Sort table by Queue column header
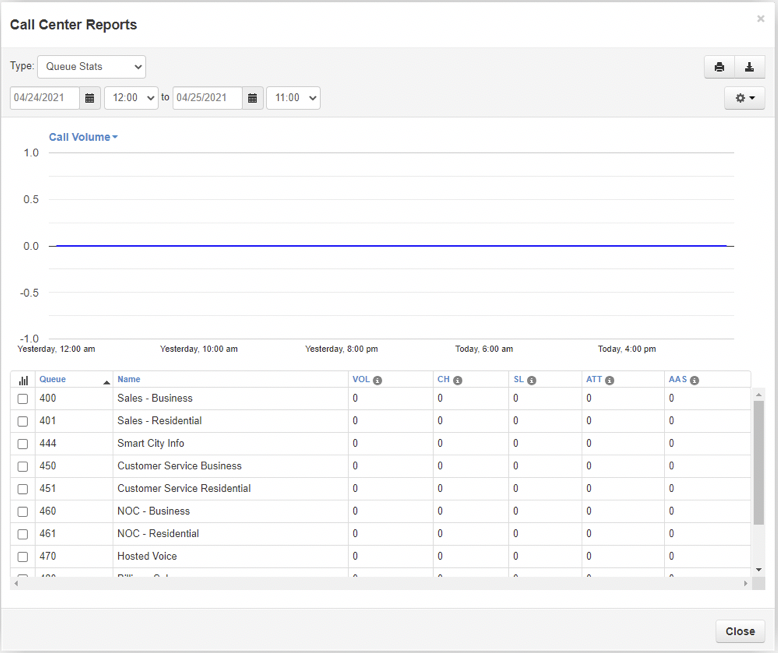The width and height of the screenshot is (778, 653). (52, 380)
